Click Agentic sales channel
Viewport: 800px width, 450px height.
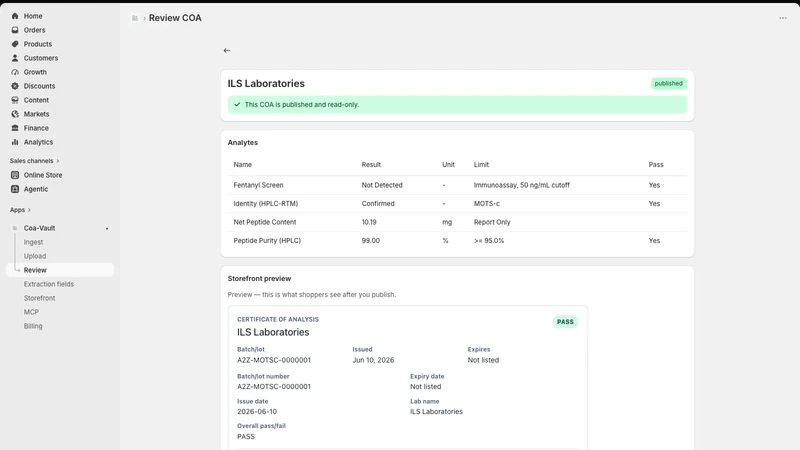[36, 189]
